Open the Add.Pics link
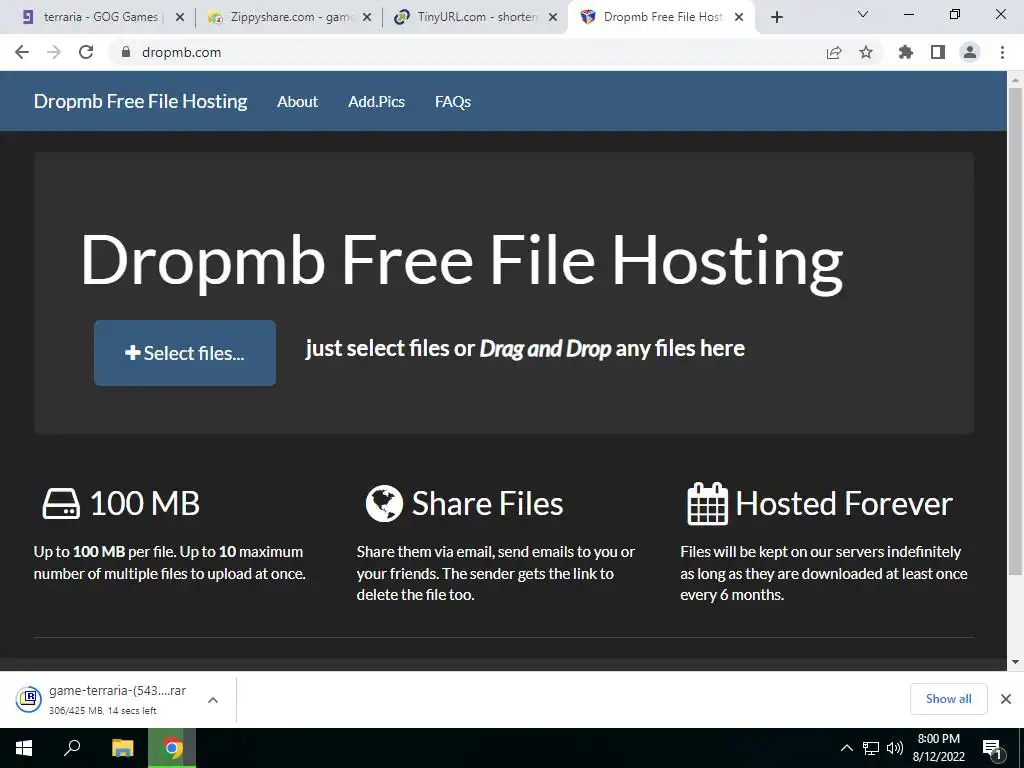 [376, 102]
